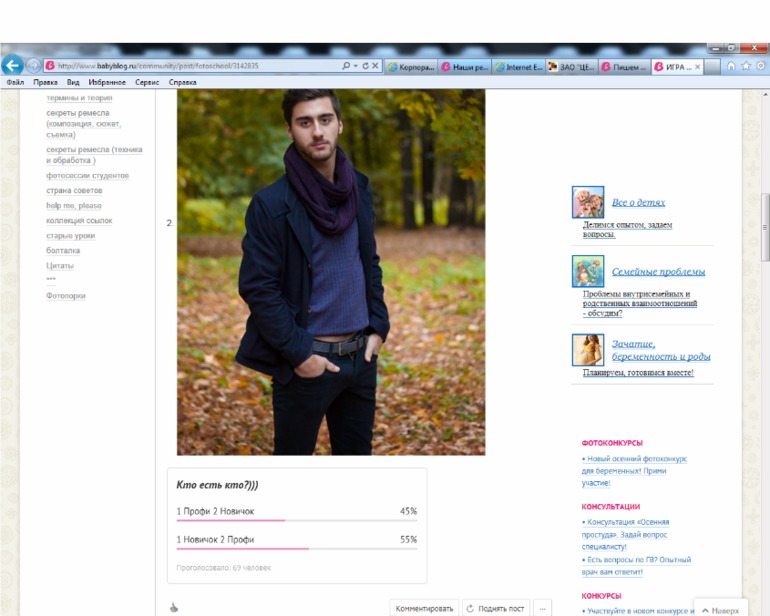Click 'Наверх' scroll-to-top expander
Image resolution: width=770 pixels, height=616 pixels.
[720, 610]
